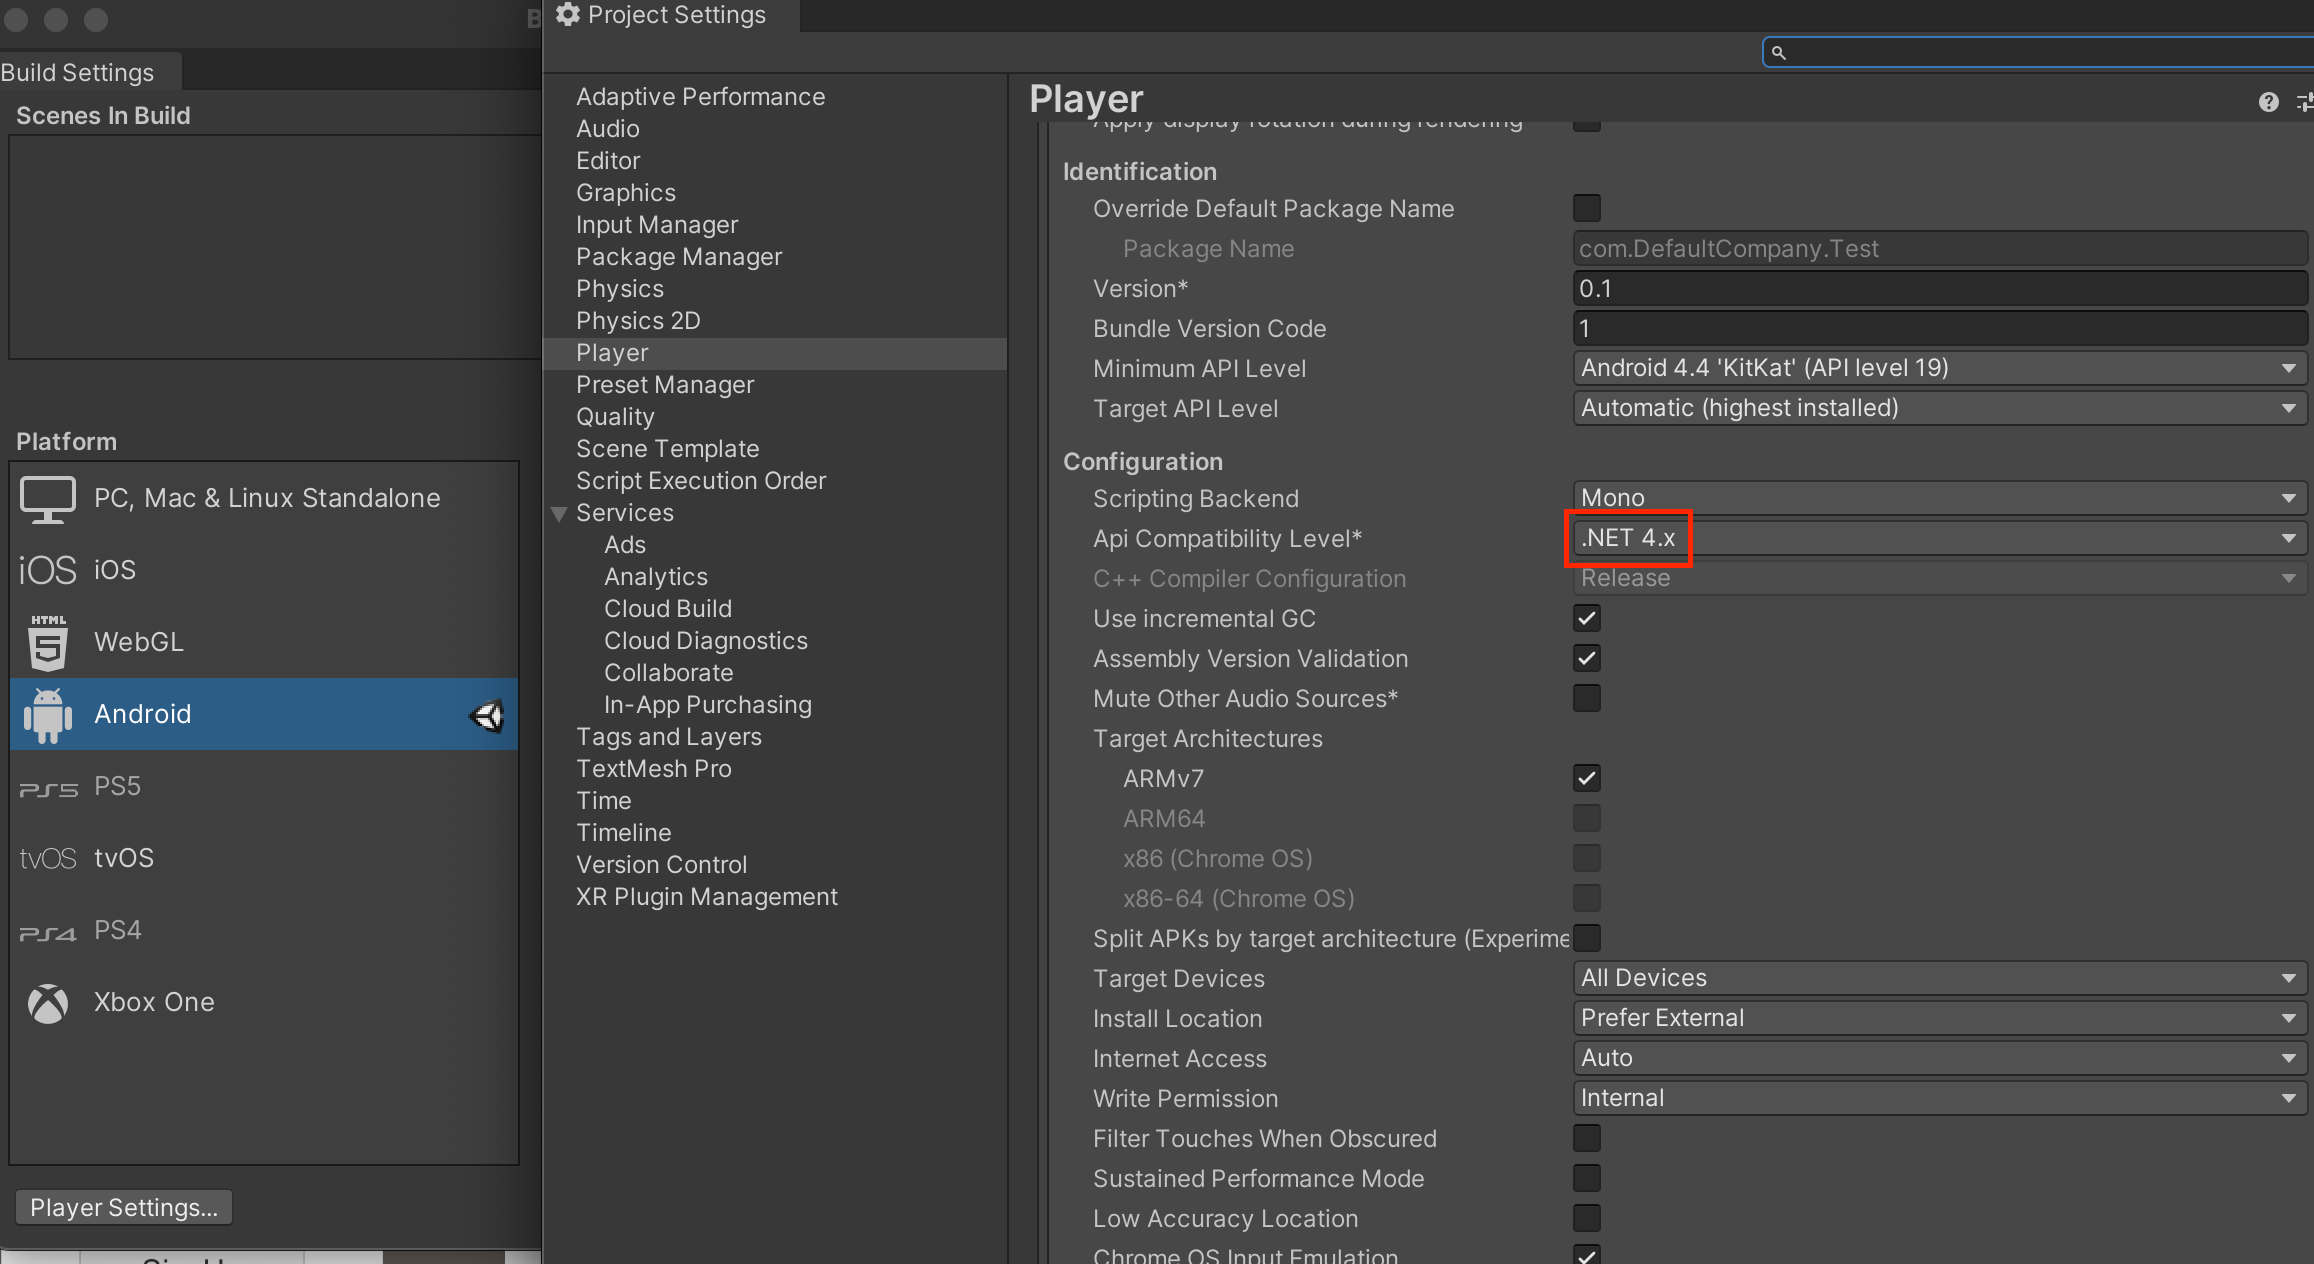Viewport: 2314px width, 1264px height.
Task: Click the tvOS platform icon
Action: coord(47,859)
